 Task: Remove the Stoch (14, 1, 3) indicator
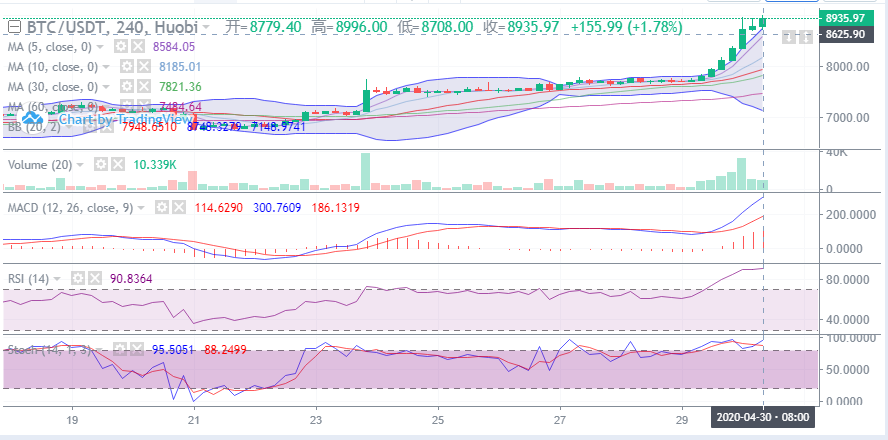[x=136, y=349]
